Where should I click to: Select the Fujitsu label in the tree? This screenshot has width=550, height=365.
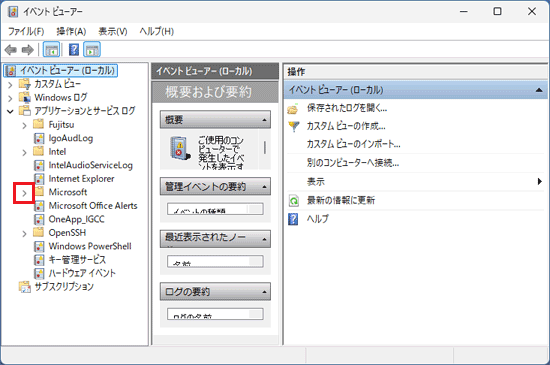(x=61, y=125)
